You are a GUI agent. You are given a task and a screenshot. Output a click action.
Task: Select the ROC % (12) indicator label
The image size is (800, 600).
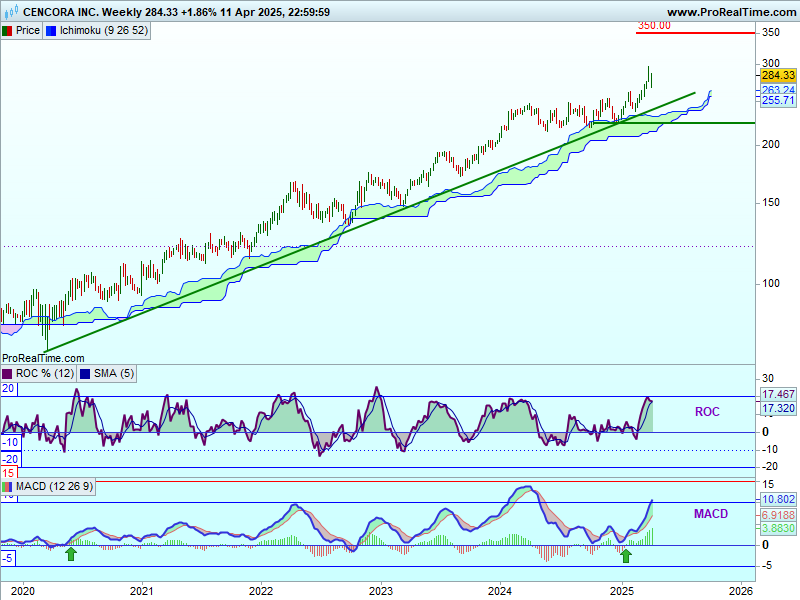click(44, 373)
